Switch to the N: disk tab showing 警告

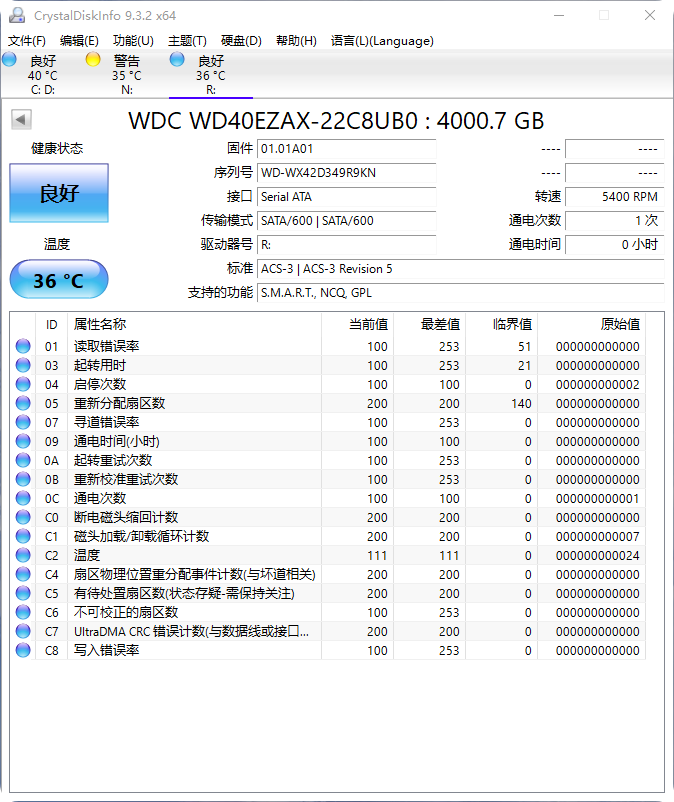coord(127,75)
